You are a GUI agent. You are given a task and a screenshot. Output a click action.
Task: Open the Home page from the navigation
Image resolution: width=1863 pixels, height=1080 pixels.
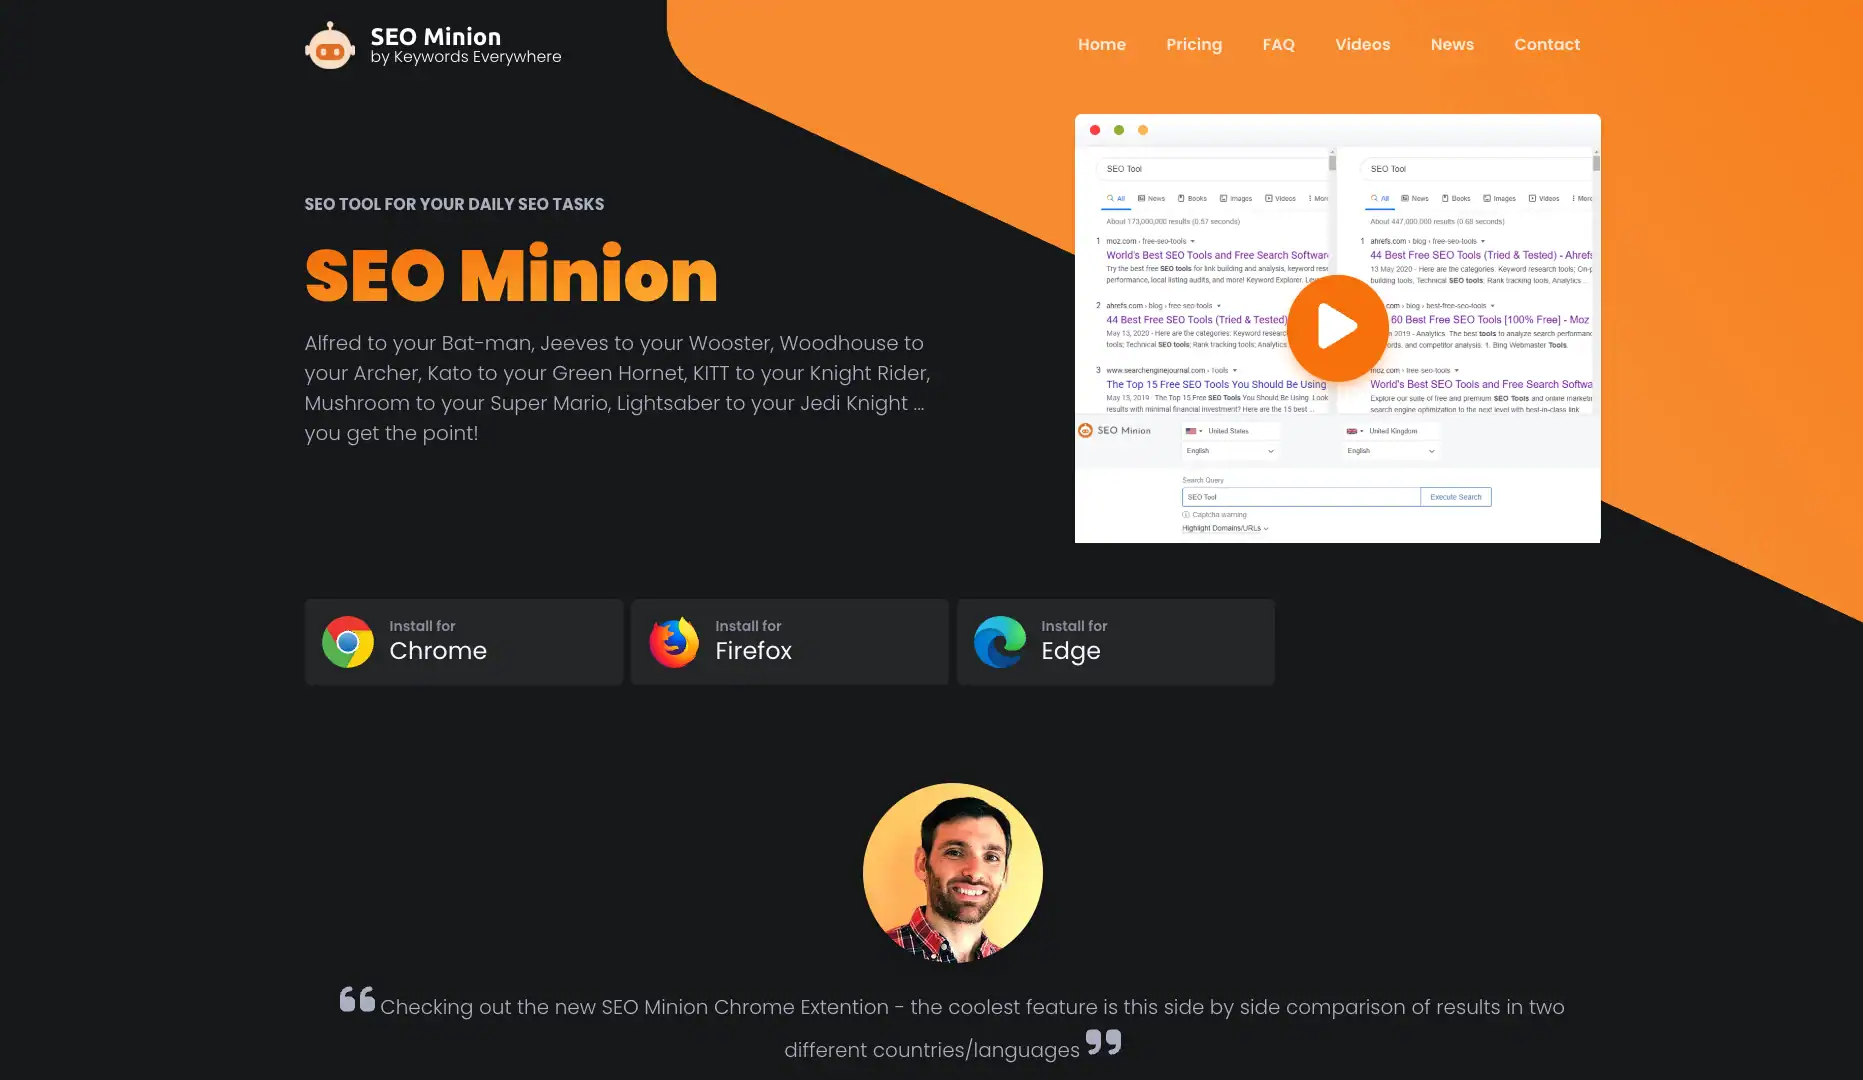pos(1101,45)
